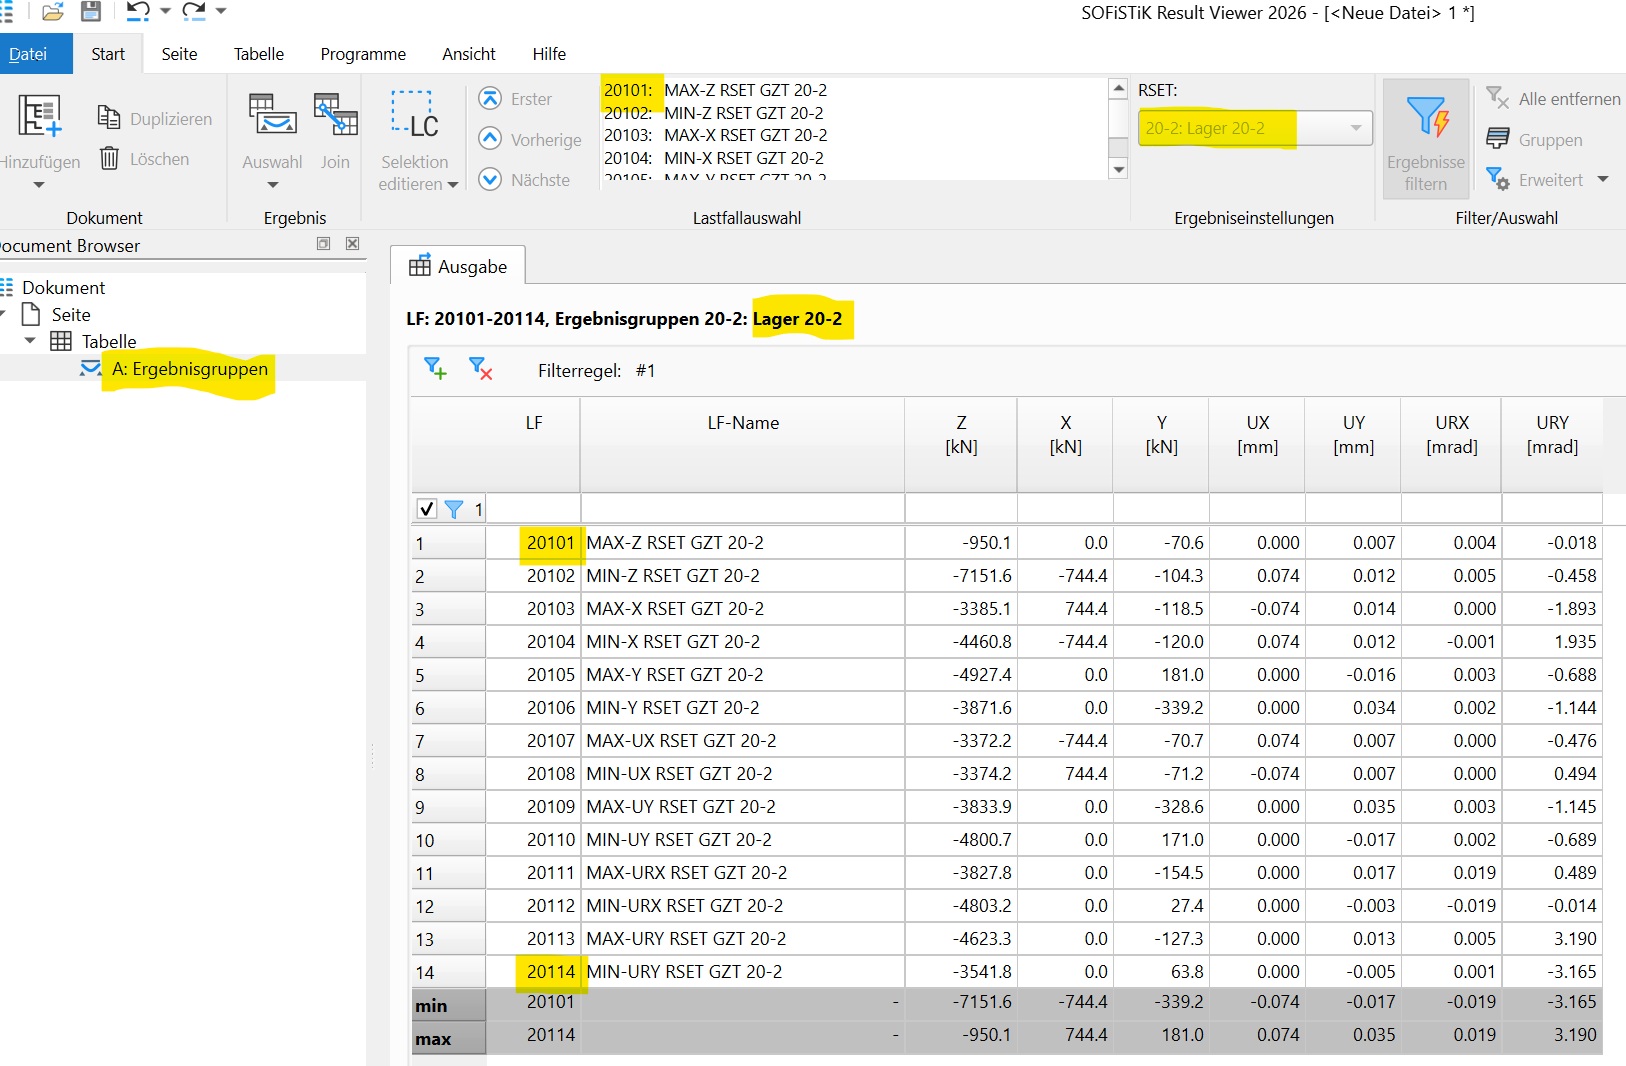Click the add filter rule icon
The height and width of the screenshot is (1066, 1626).
[435, 369]
